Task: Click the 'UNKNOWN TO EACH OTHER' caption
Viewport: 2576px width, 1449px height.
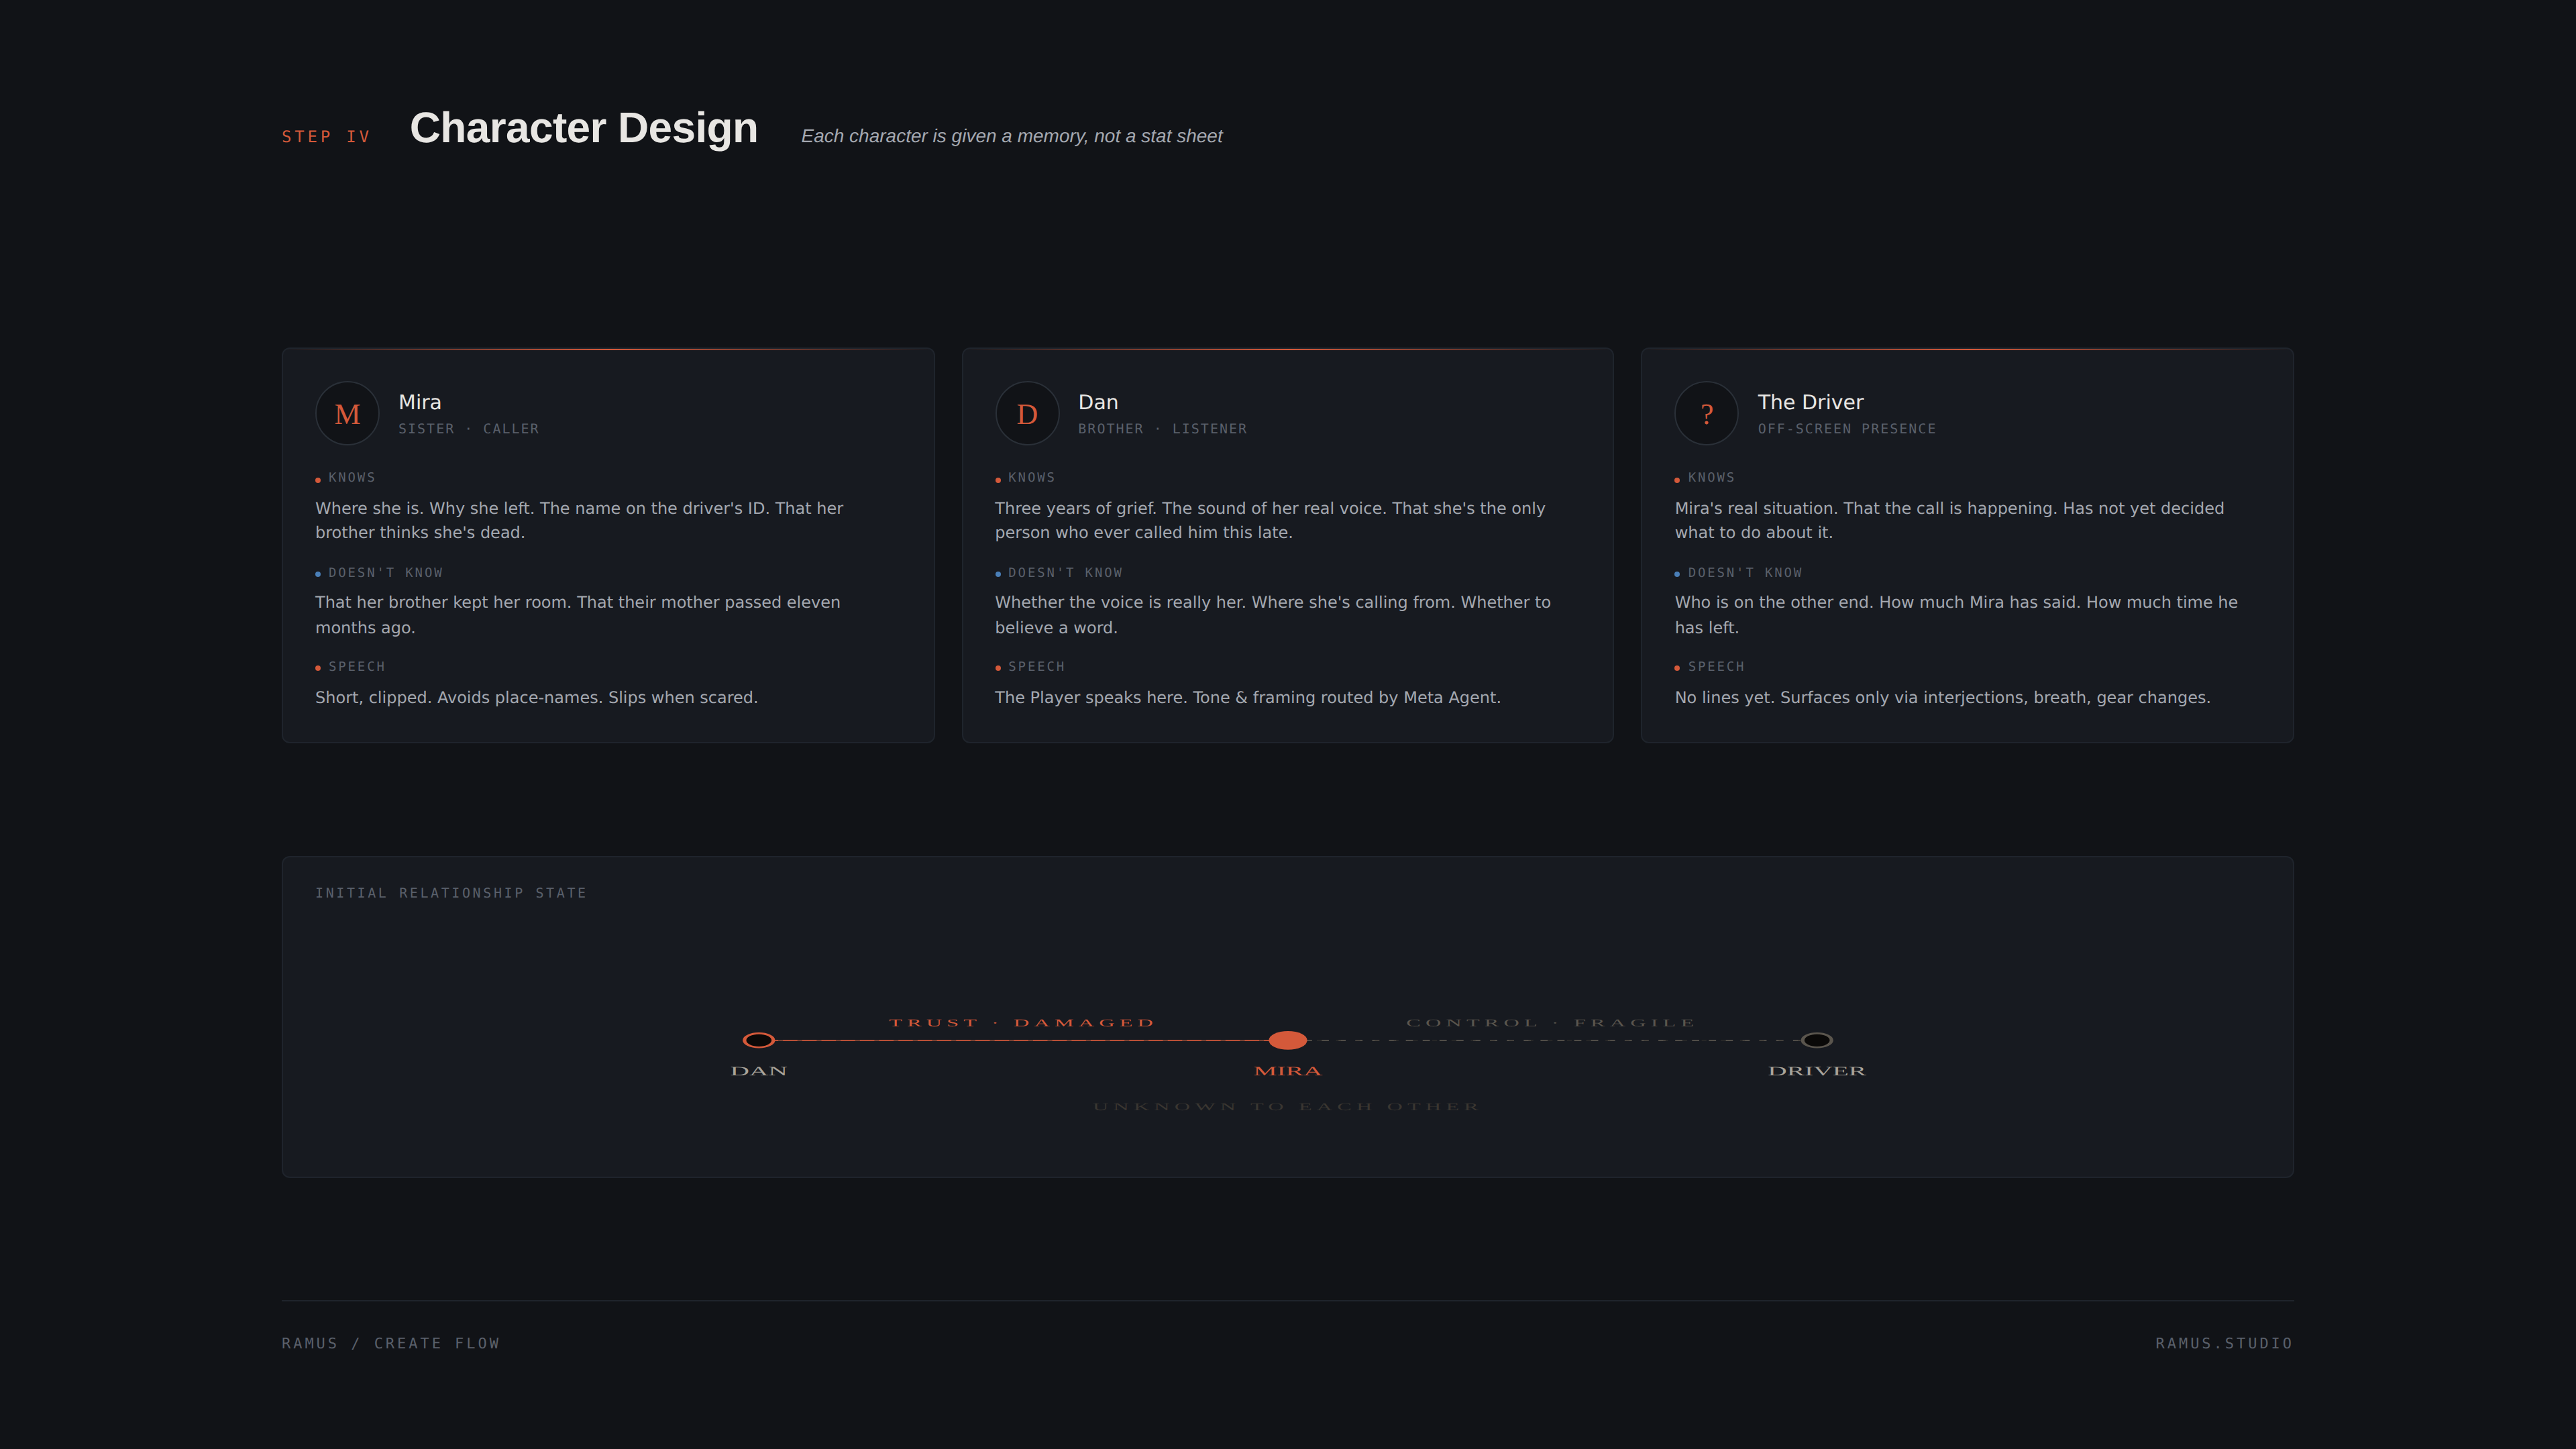Action: coord(1287,1107)
